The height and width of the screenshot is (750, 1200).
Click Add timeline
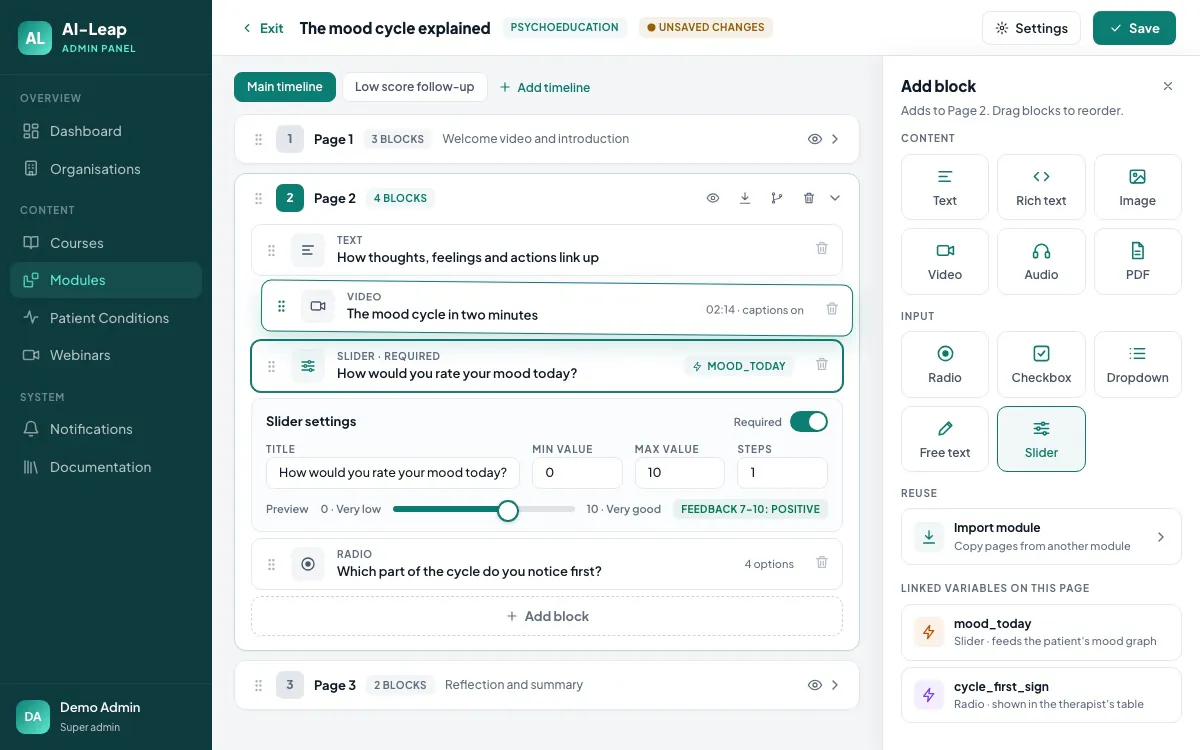pyautogui.click(x=545, y=87)
